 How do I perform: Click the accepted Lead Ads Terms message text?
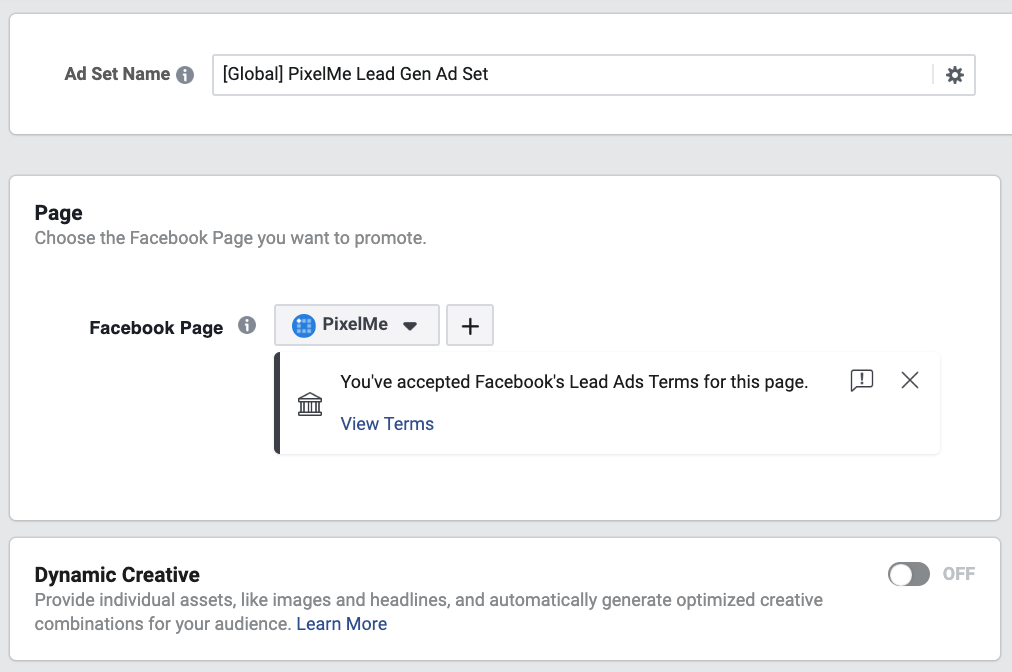click(574, 382)
